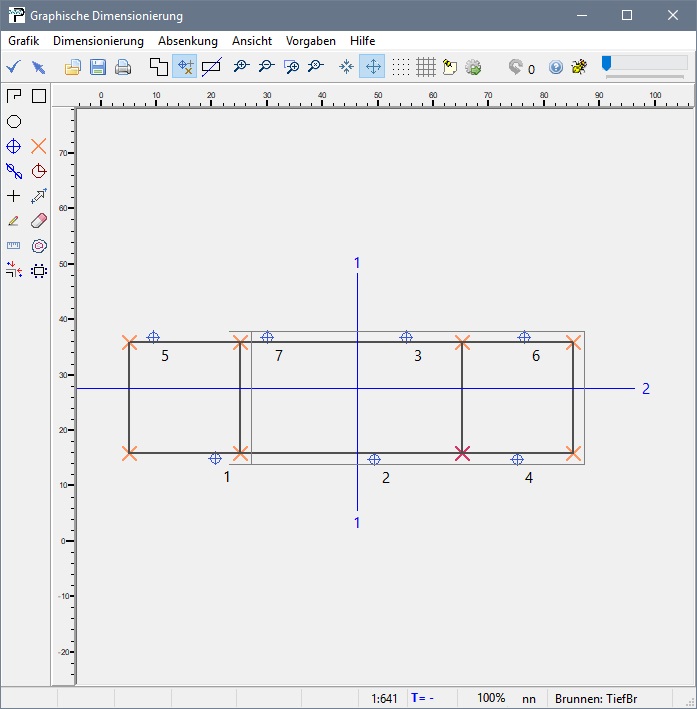
Task: Open the Grafik menu
Action: coord(23,41)
